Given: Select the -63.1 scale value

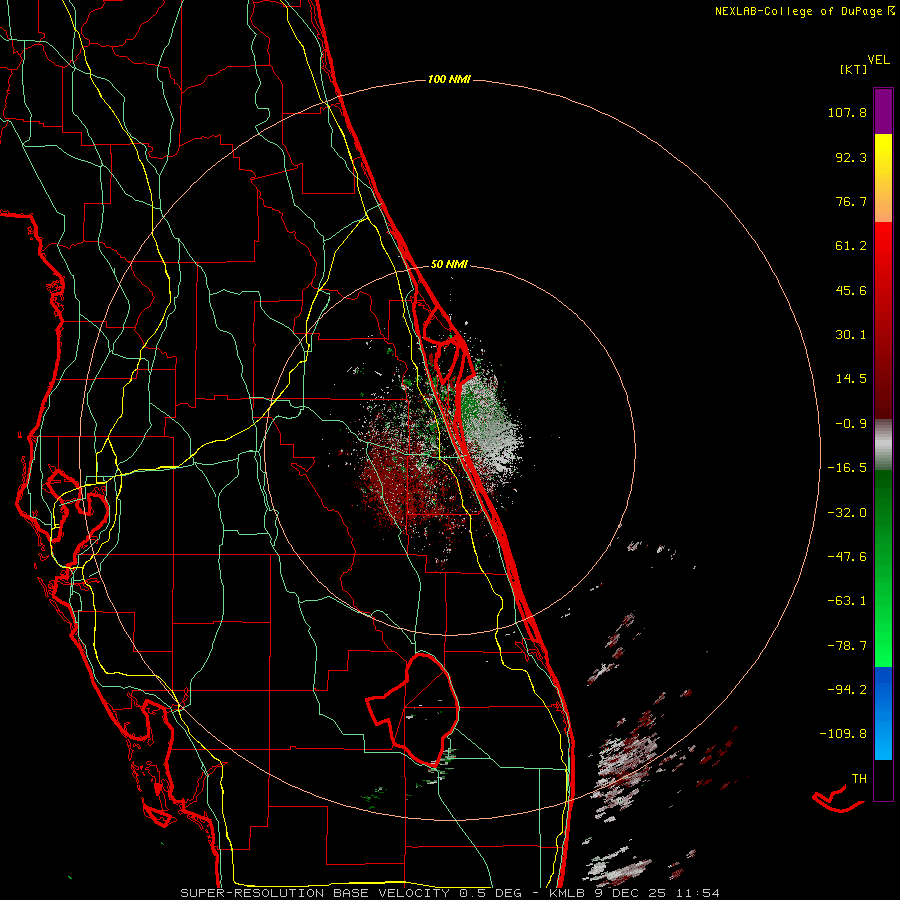Looking at the screenshot, I should (x=847, y=601).
